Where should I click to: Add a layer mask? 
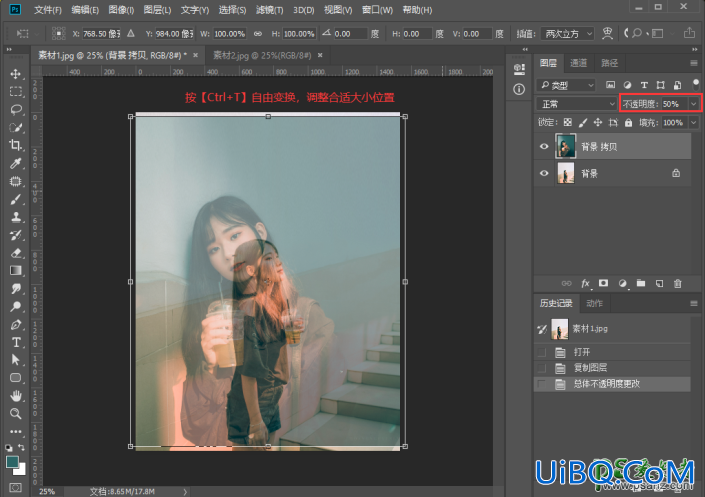click(603, 283)
